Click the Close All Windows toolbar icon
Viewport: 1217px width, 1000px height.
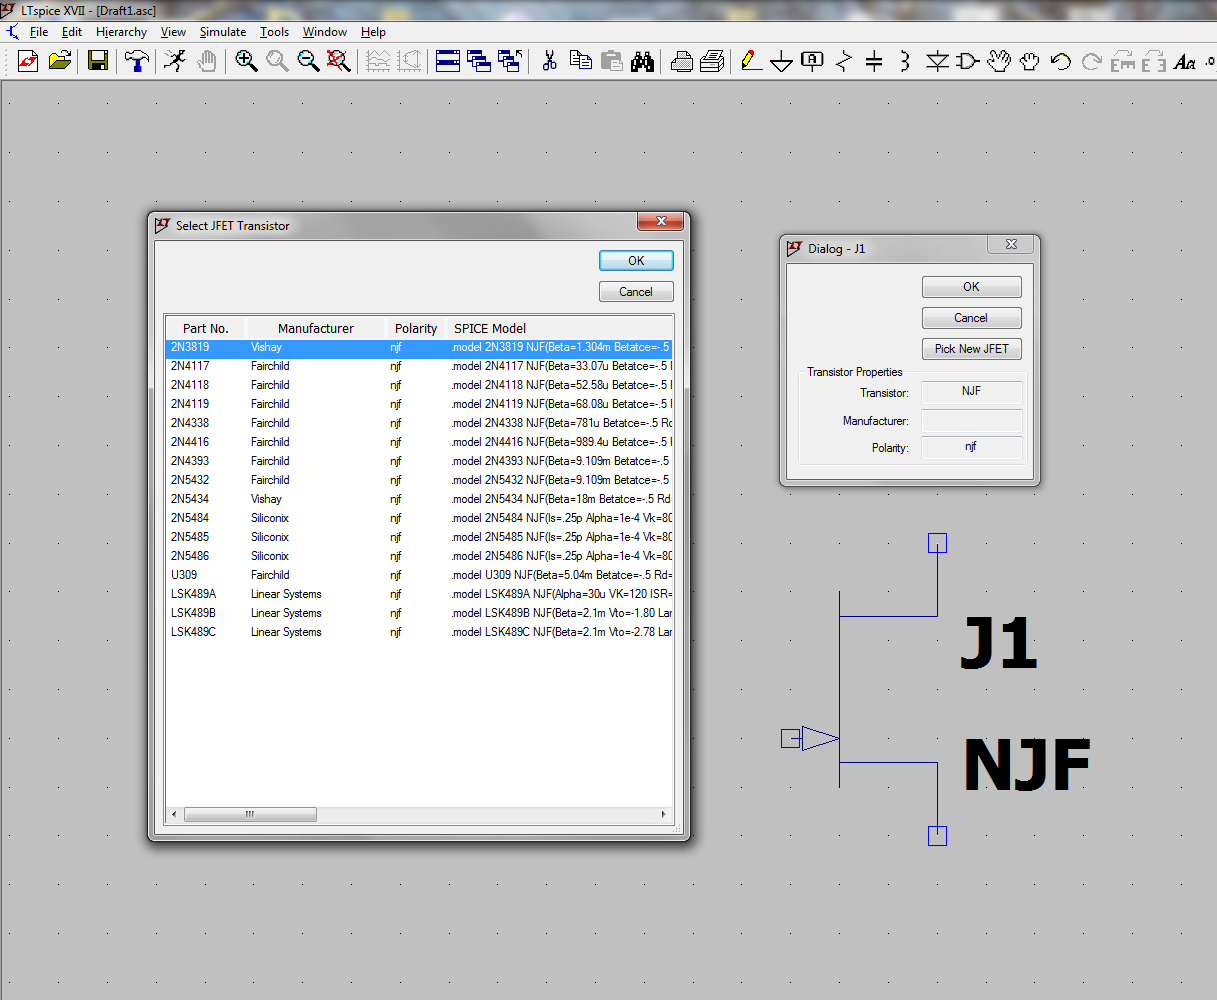[x=510, y=61]
